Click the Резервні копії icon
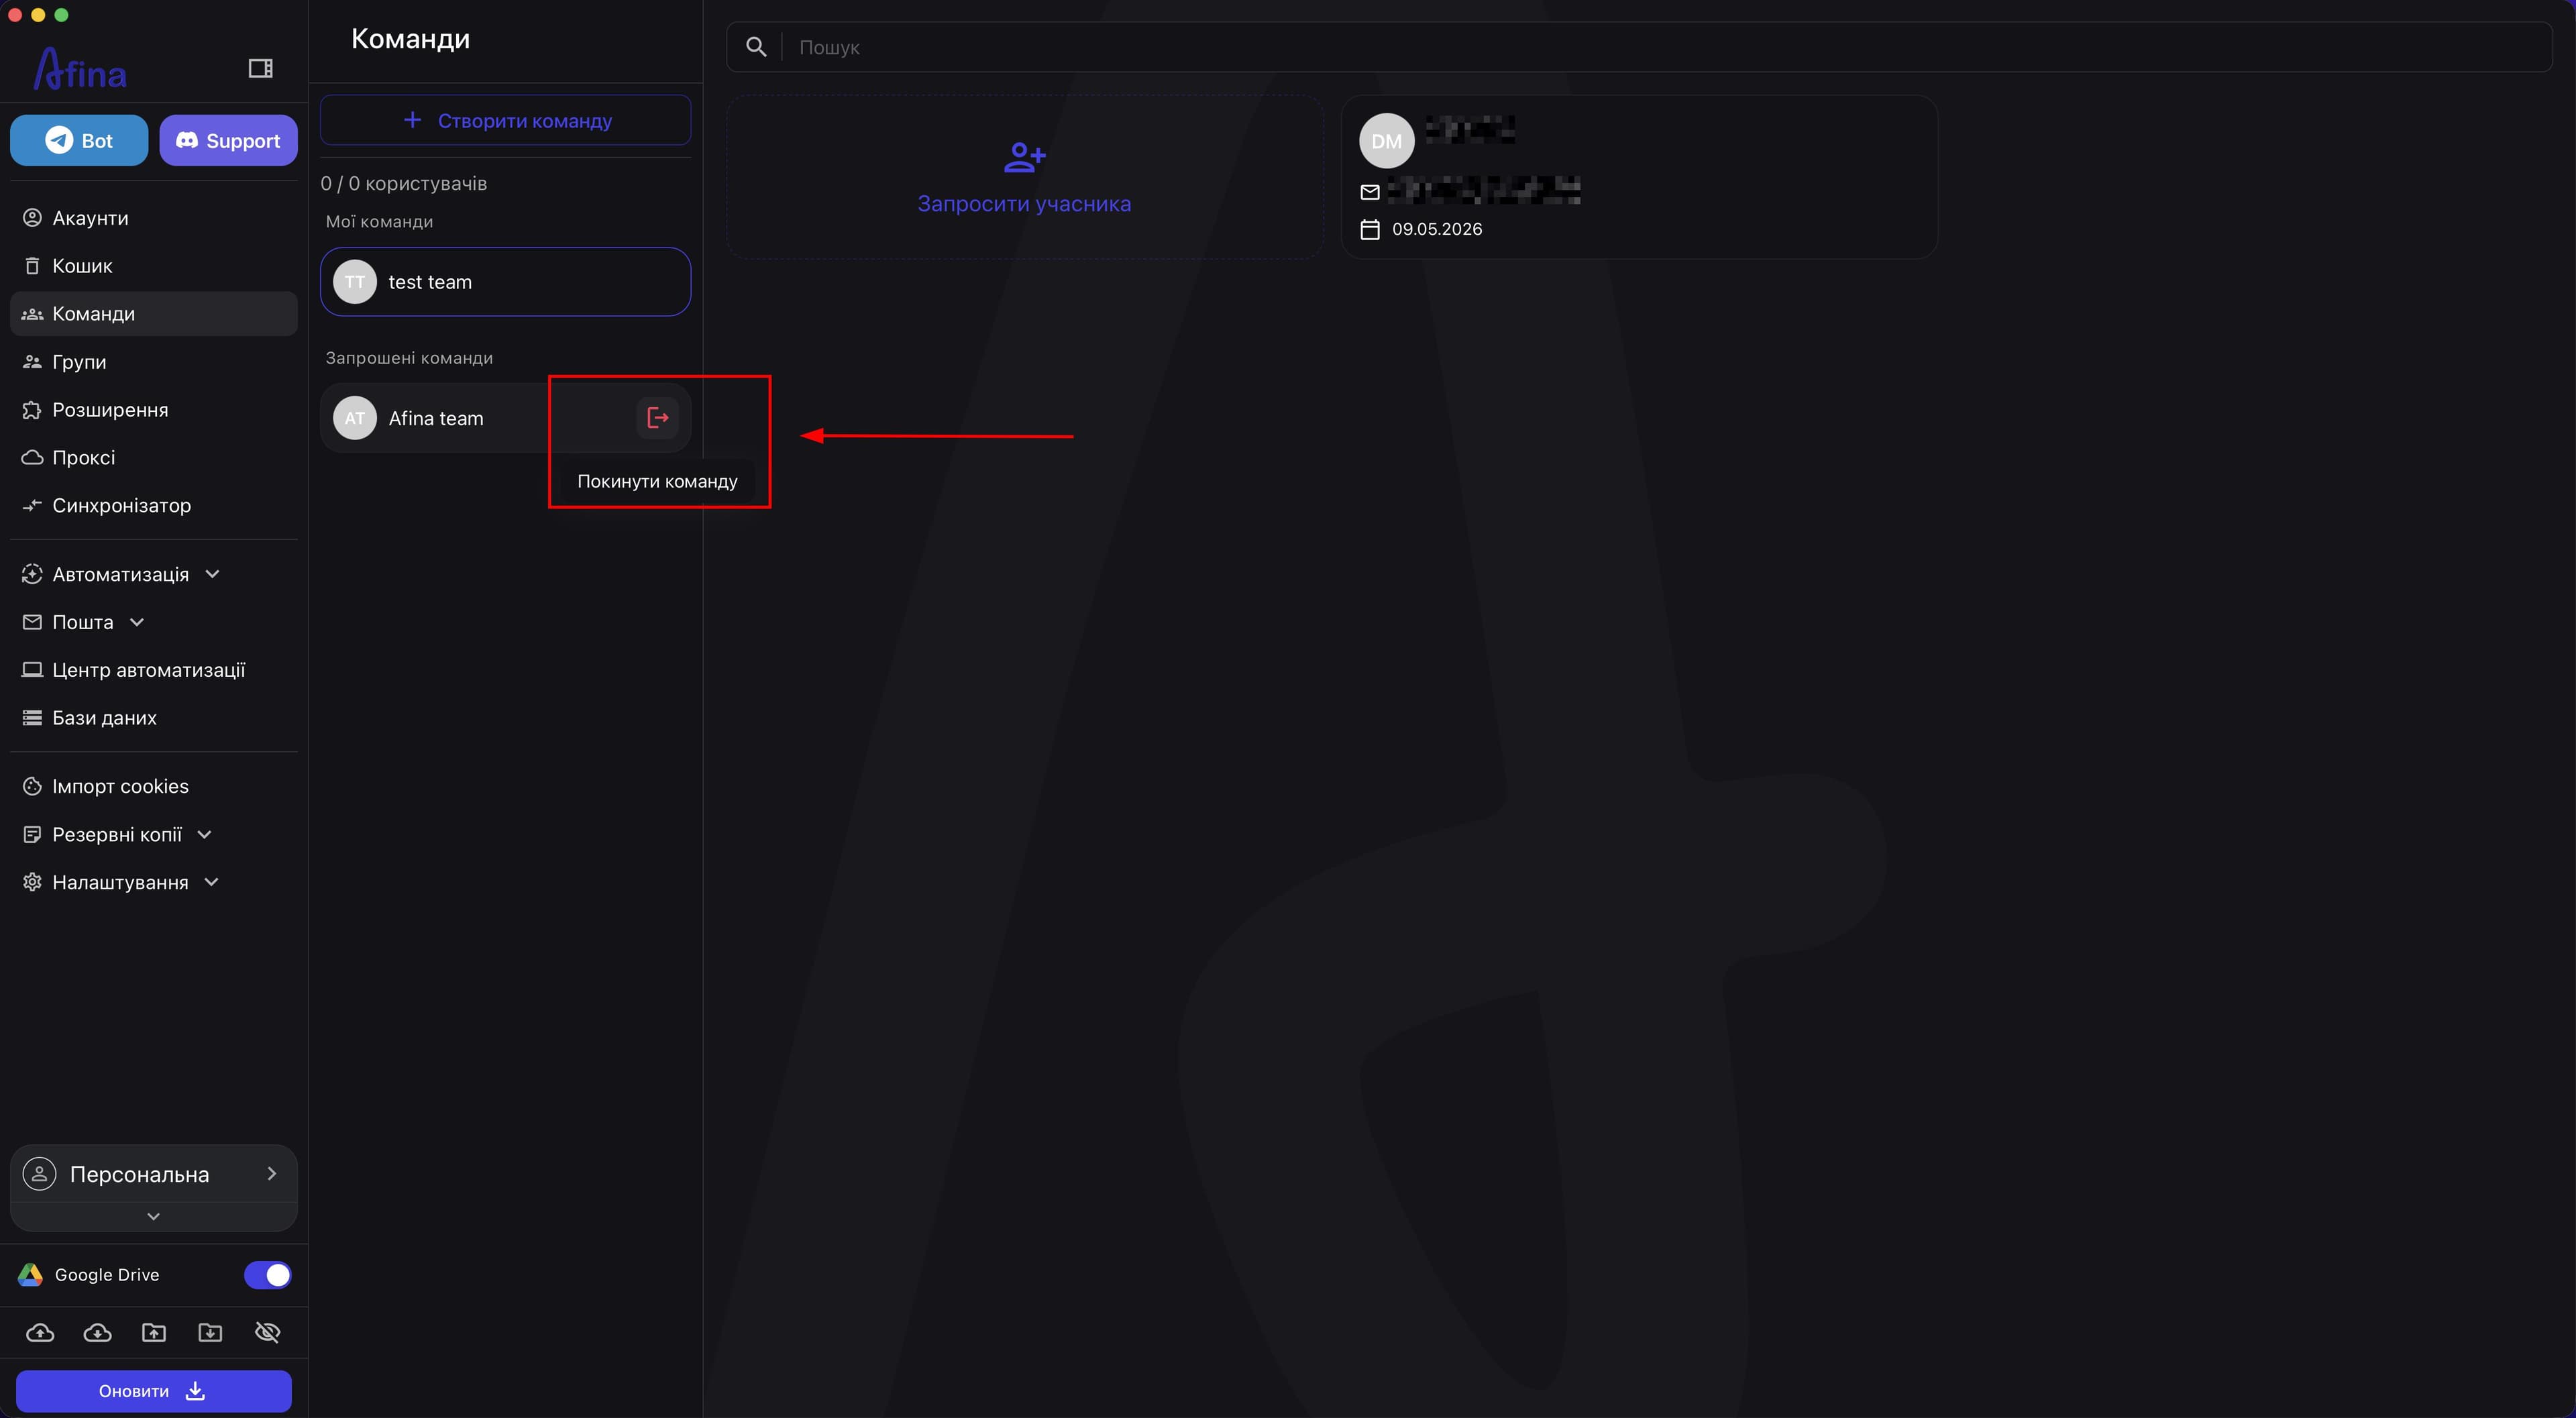This screenshot has height=1418, width=2576. (x=32, y=835)
